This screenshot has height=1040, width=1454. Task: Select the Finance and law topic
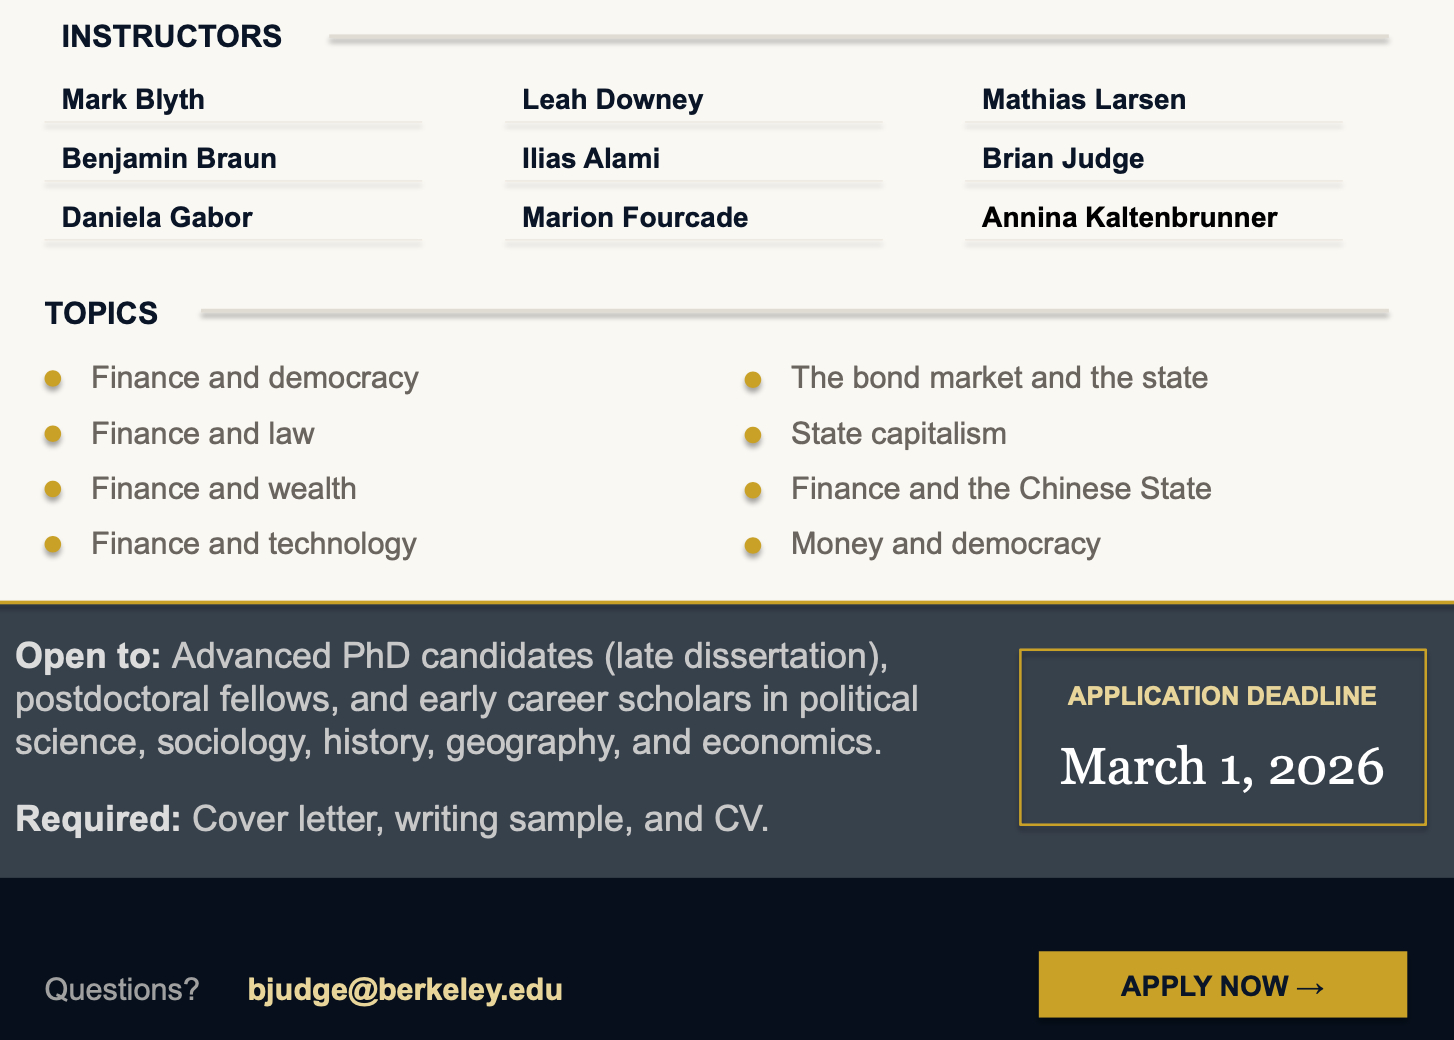pyautogui.click(x=202, y=434)
